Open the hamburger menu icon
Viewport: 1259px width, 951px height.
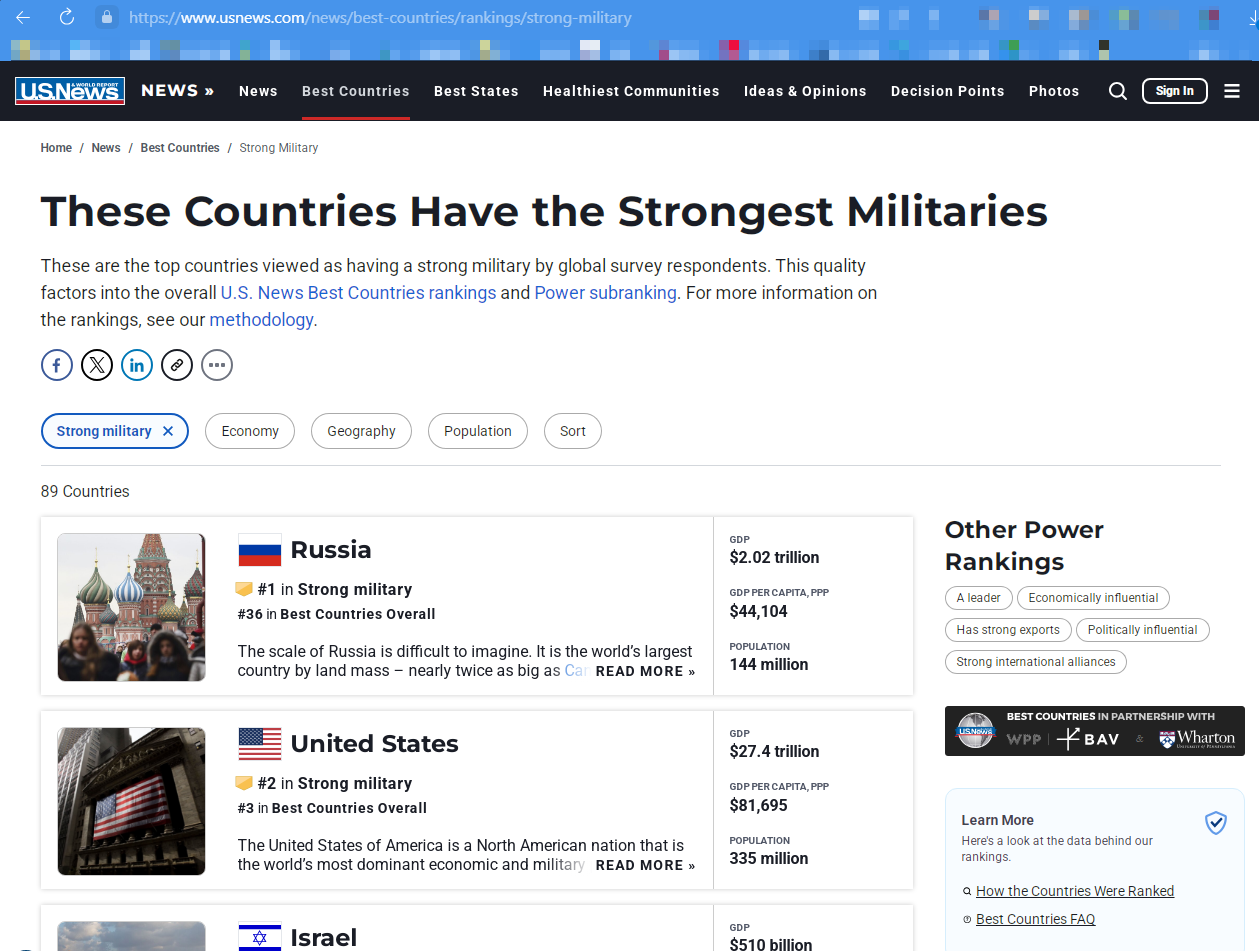coord(1232,91)
